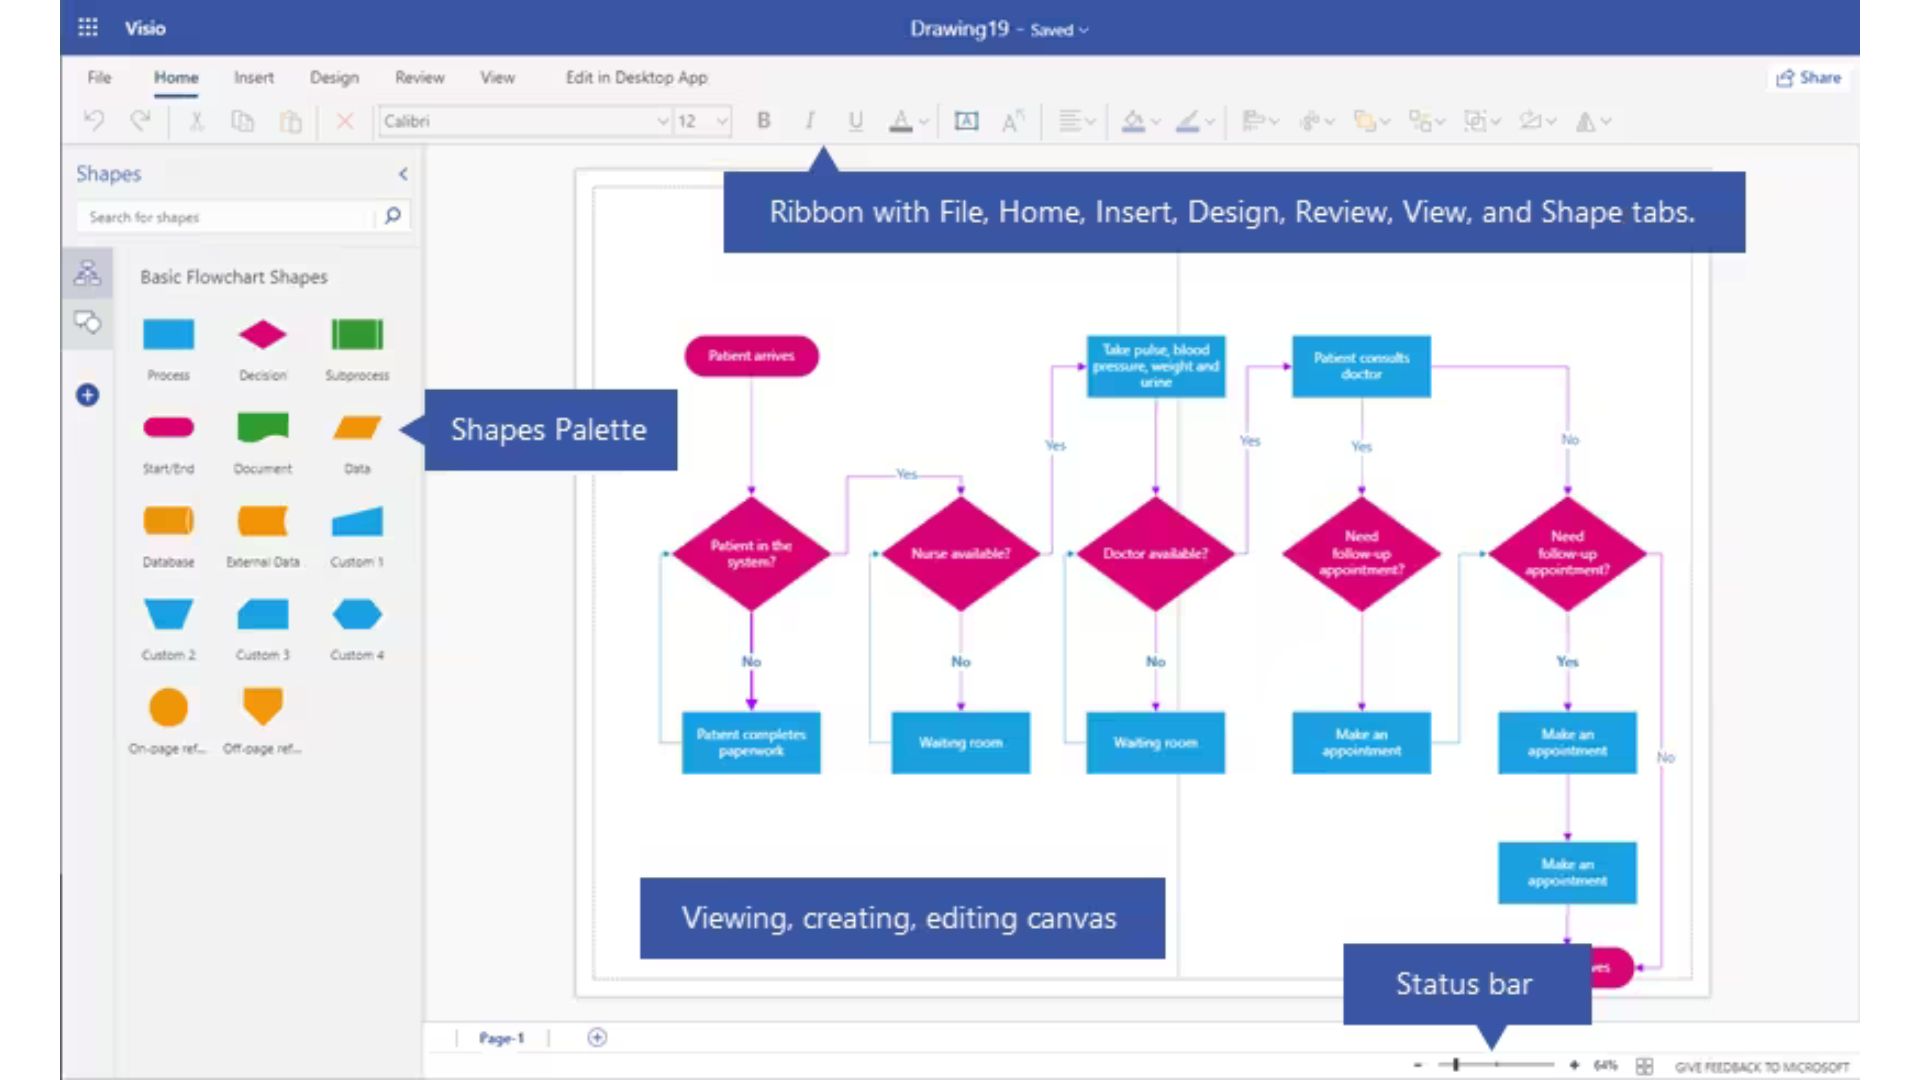Apply italic formatting
The image size is (1920, 1080).
[x=809, y=120]
